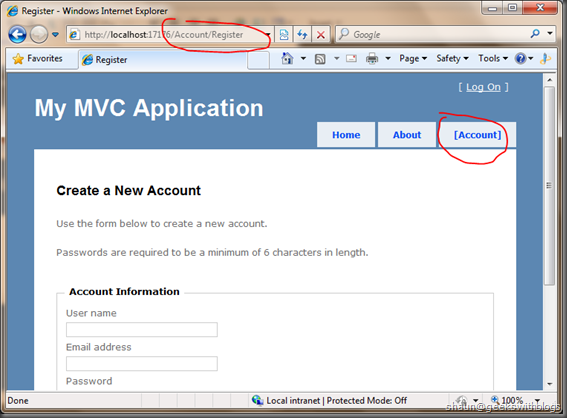Toggle Compatibility View icon
567x418 pixels.
click(284, 35)
